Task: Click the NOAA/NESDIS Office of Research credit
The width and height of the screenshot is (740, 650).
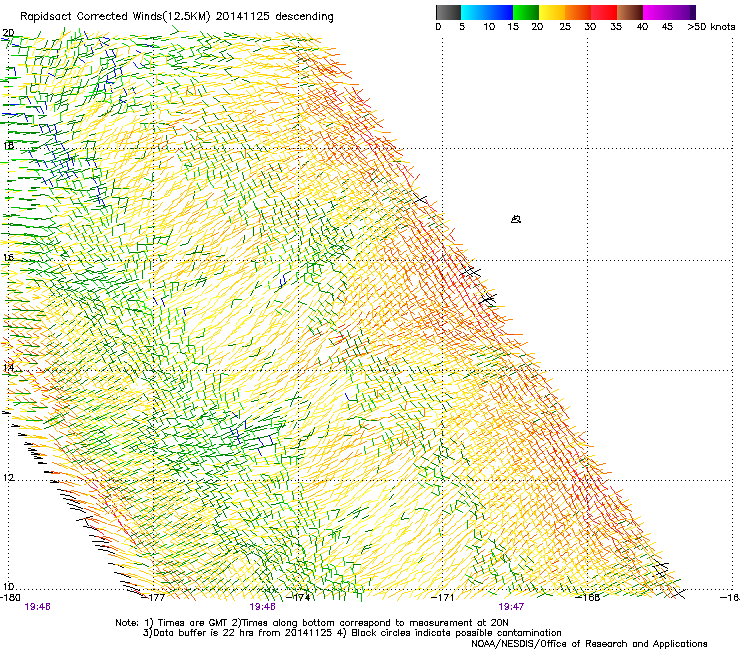Action: [589, 643]
